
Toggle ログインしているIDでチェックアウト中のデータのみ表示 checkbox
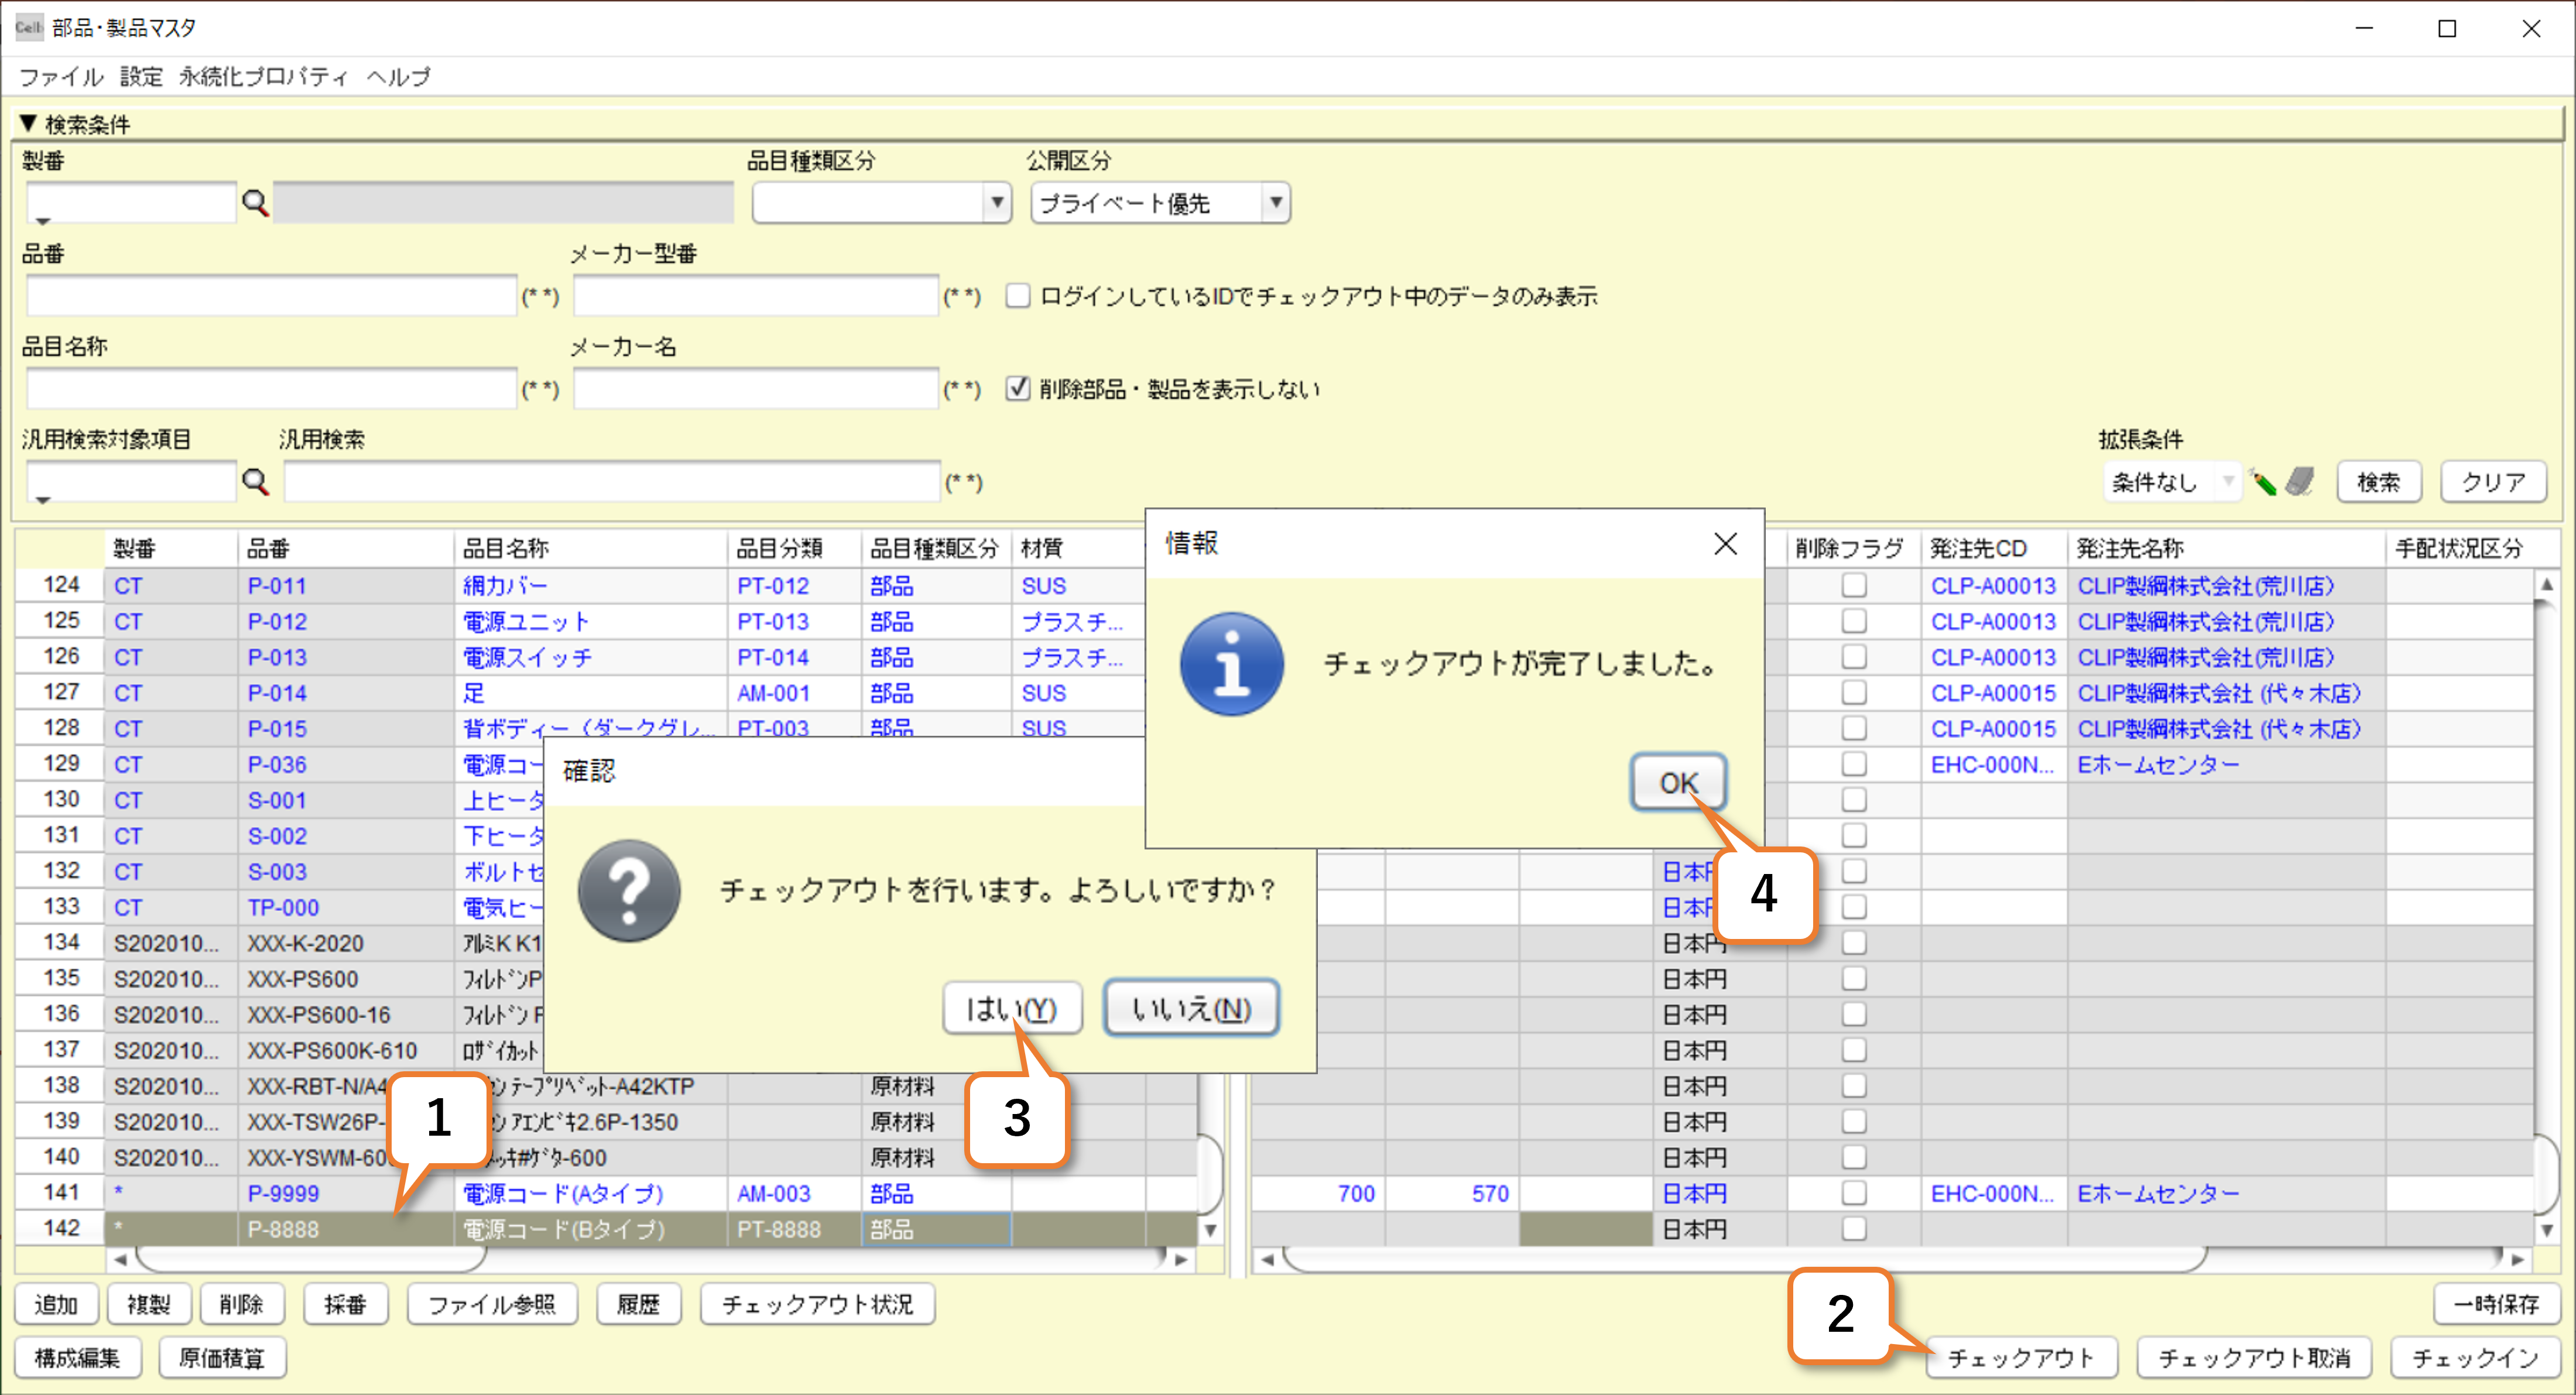[x=1018, y=296]
